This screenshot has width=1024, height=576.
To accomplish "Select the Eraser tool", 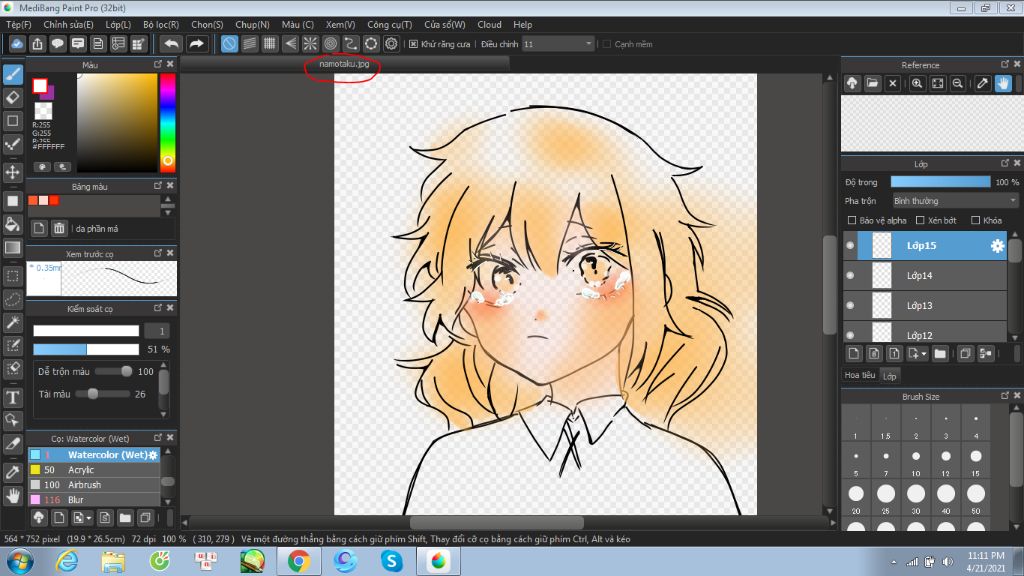I will click(x=12, y=98).
